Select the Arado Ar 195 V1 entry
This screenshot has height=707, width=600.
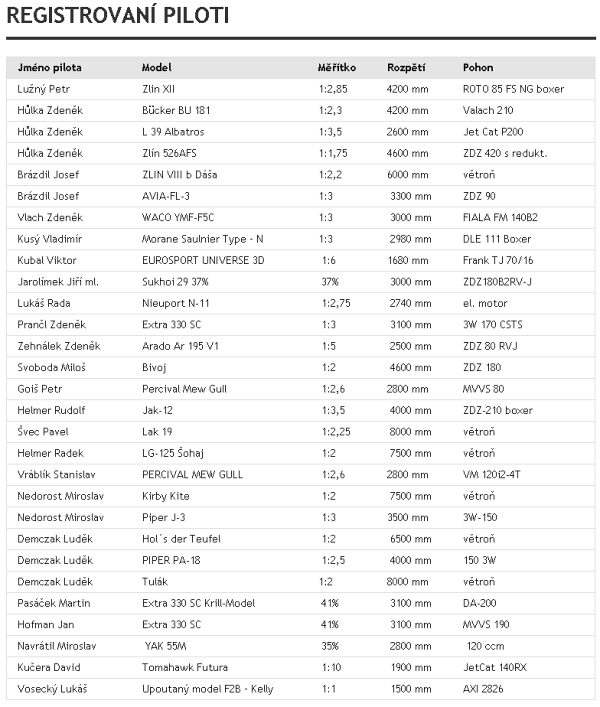[x=180, y=346]
